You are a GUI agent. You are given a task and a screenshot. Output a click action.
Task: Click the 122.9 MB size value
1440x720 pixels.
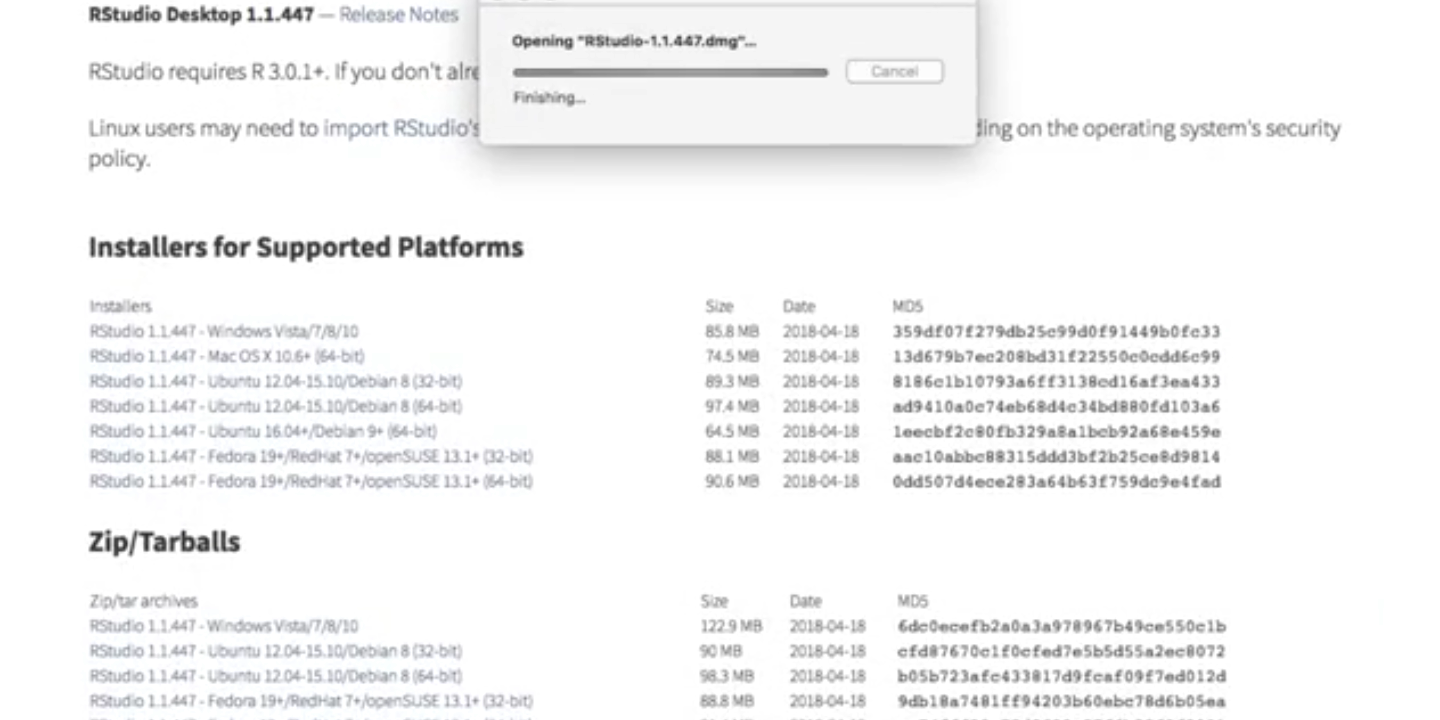[x=731, y=626]
